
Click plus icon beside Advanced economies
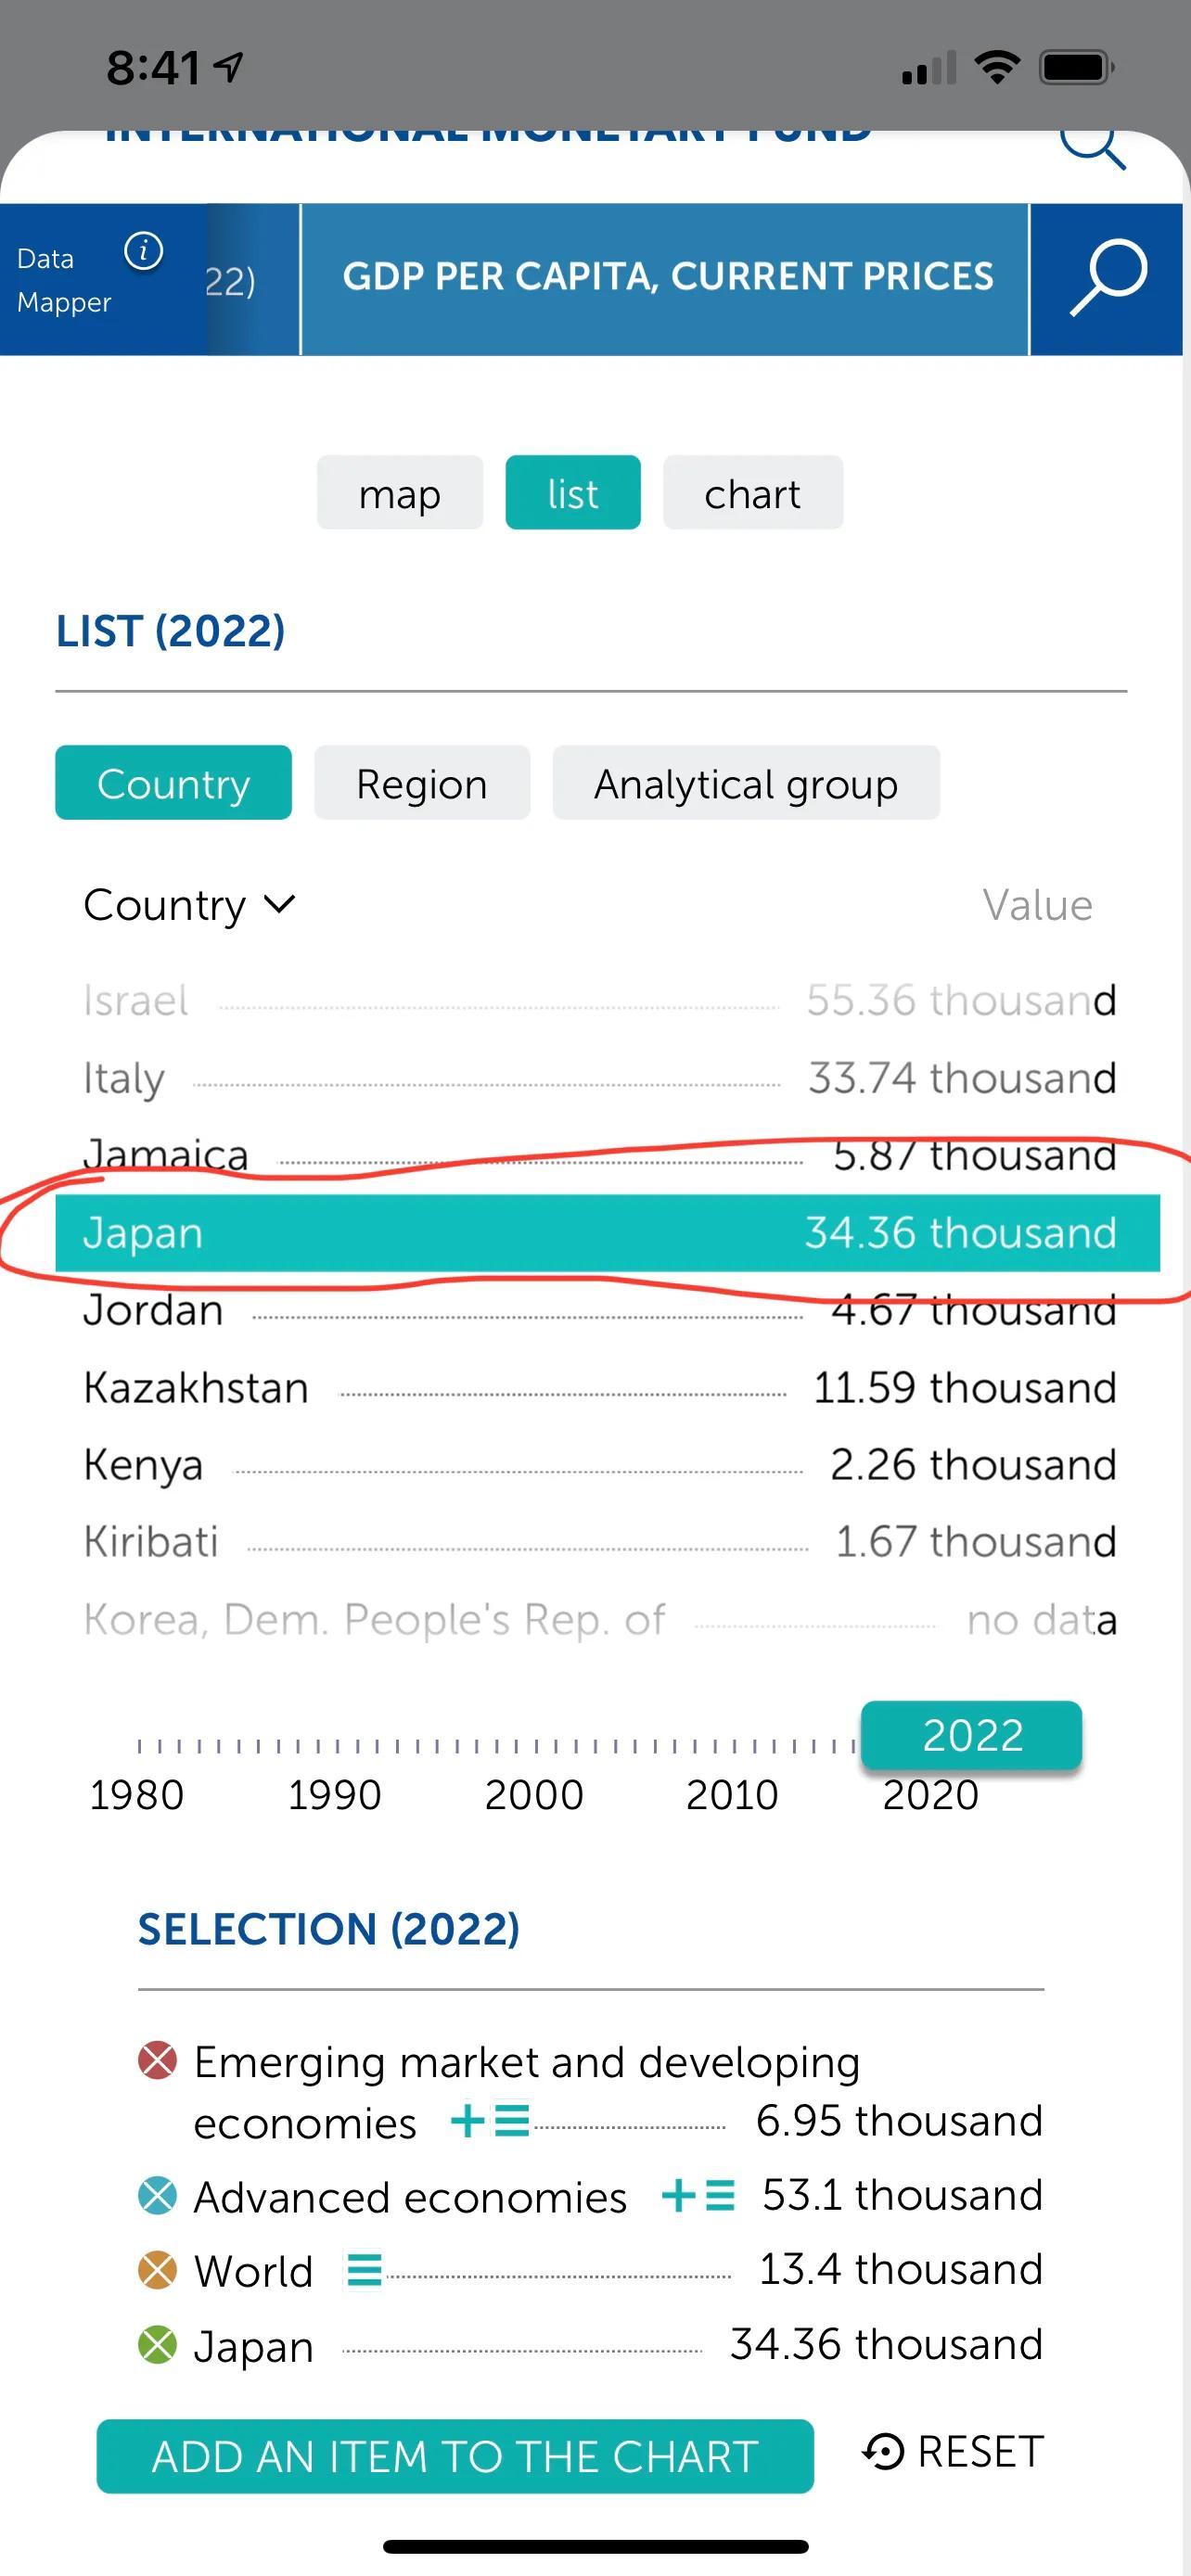[678, 2195]
